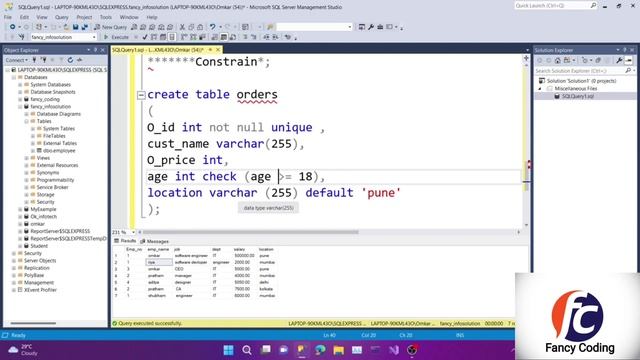Save the current query with the Save icon
Screen dimensions: 640x360
pos(76,27)
